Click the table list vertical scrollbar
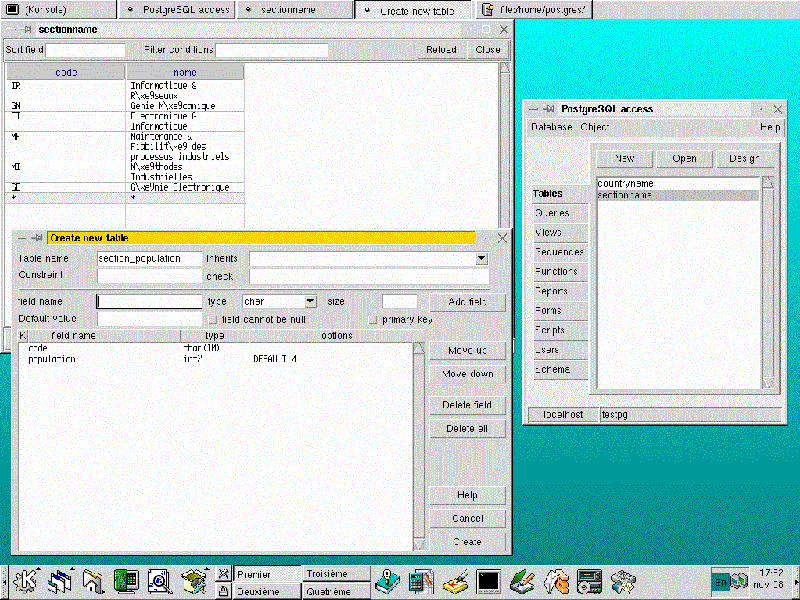Viewport: 800px width, 600px height. [768, 280]
